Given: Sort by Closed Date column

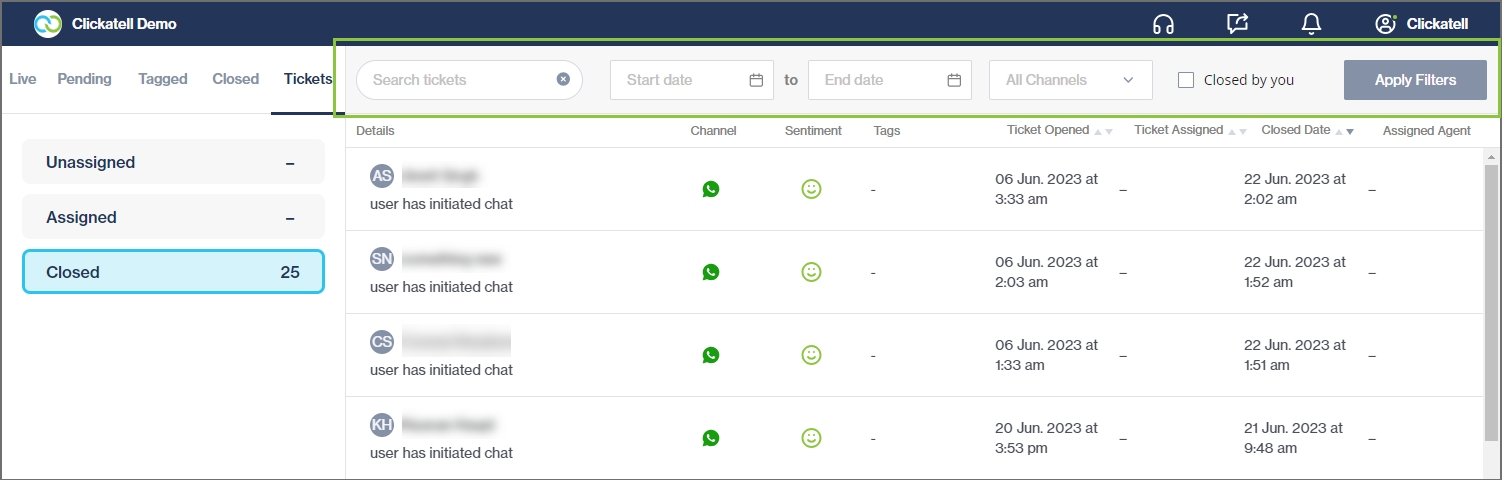Looking at the screenshot, I should [1344, 131].
